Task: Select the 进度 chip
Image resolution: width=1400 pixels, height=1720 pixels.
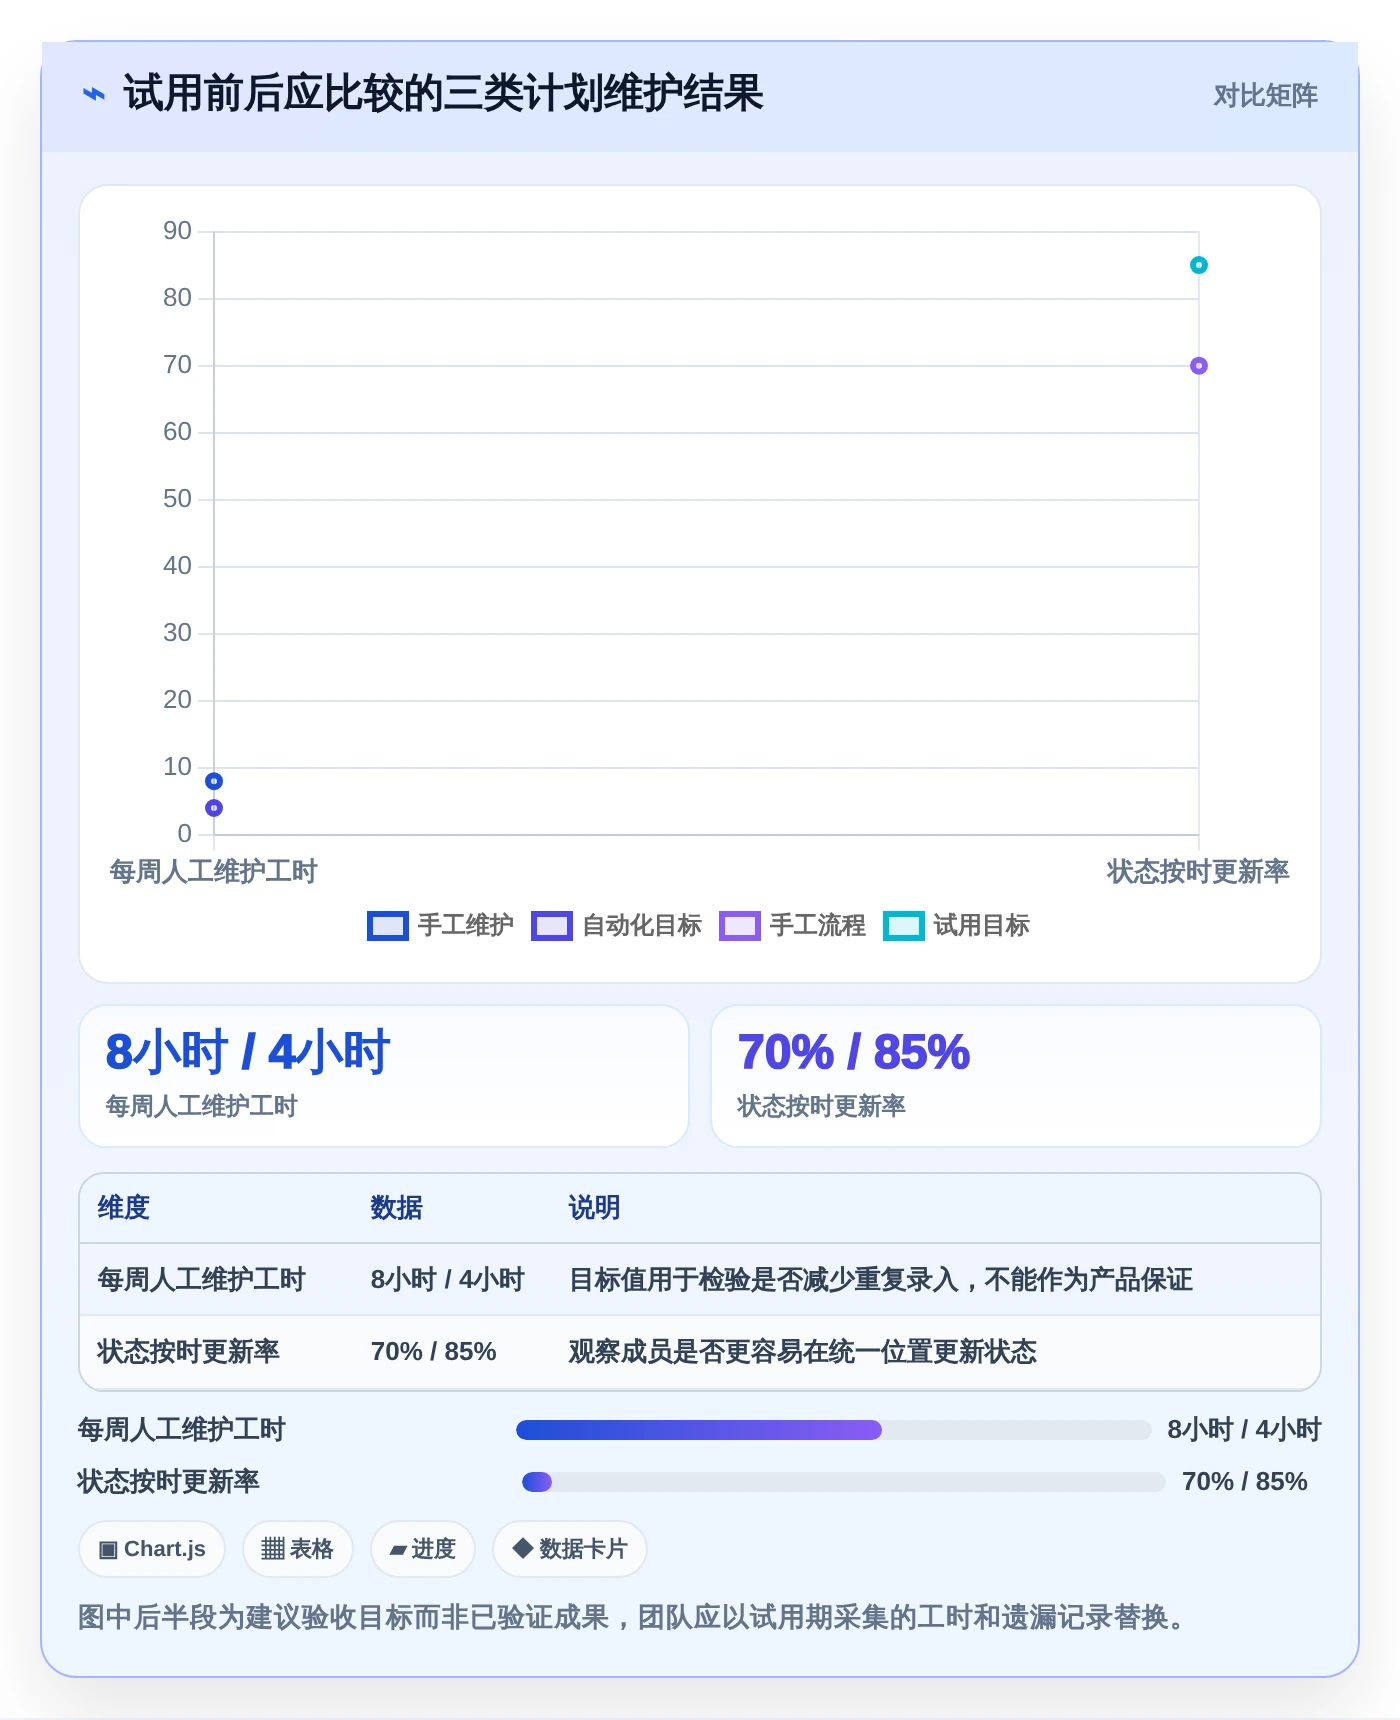Action: (x=422, y=1549)
